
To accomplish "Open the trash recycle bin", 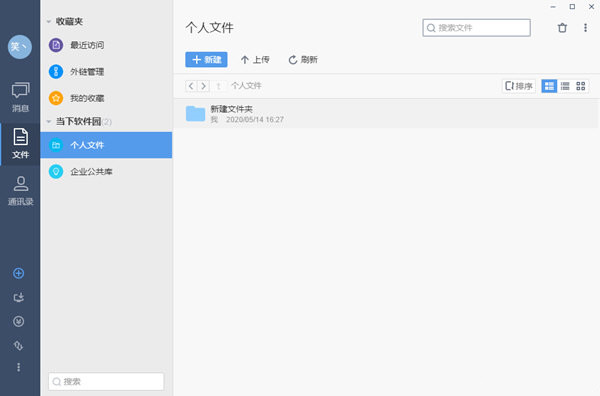I will point(562,28).
